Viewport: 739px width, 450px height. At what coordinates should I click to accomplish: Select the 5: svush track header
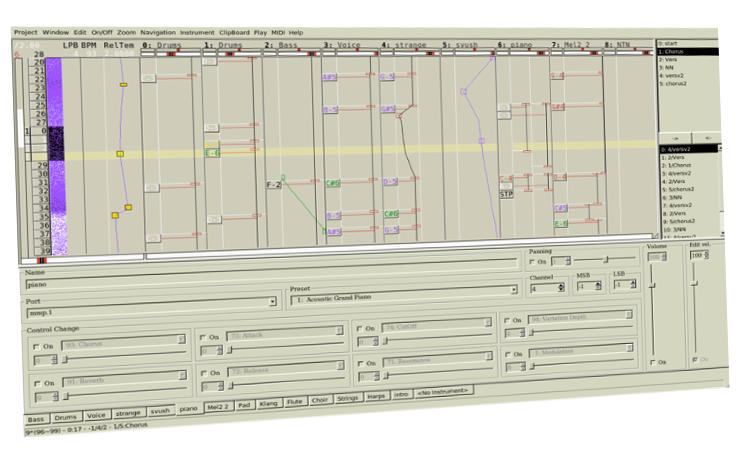460,45
